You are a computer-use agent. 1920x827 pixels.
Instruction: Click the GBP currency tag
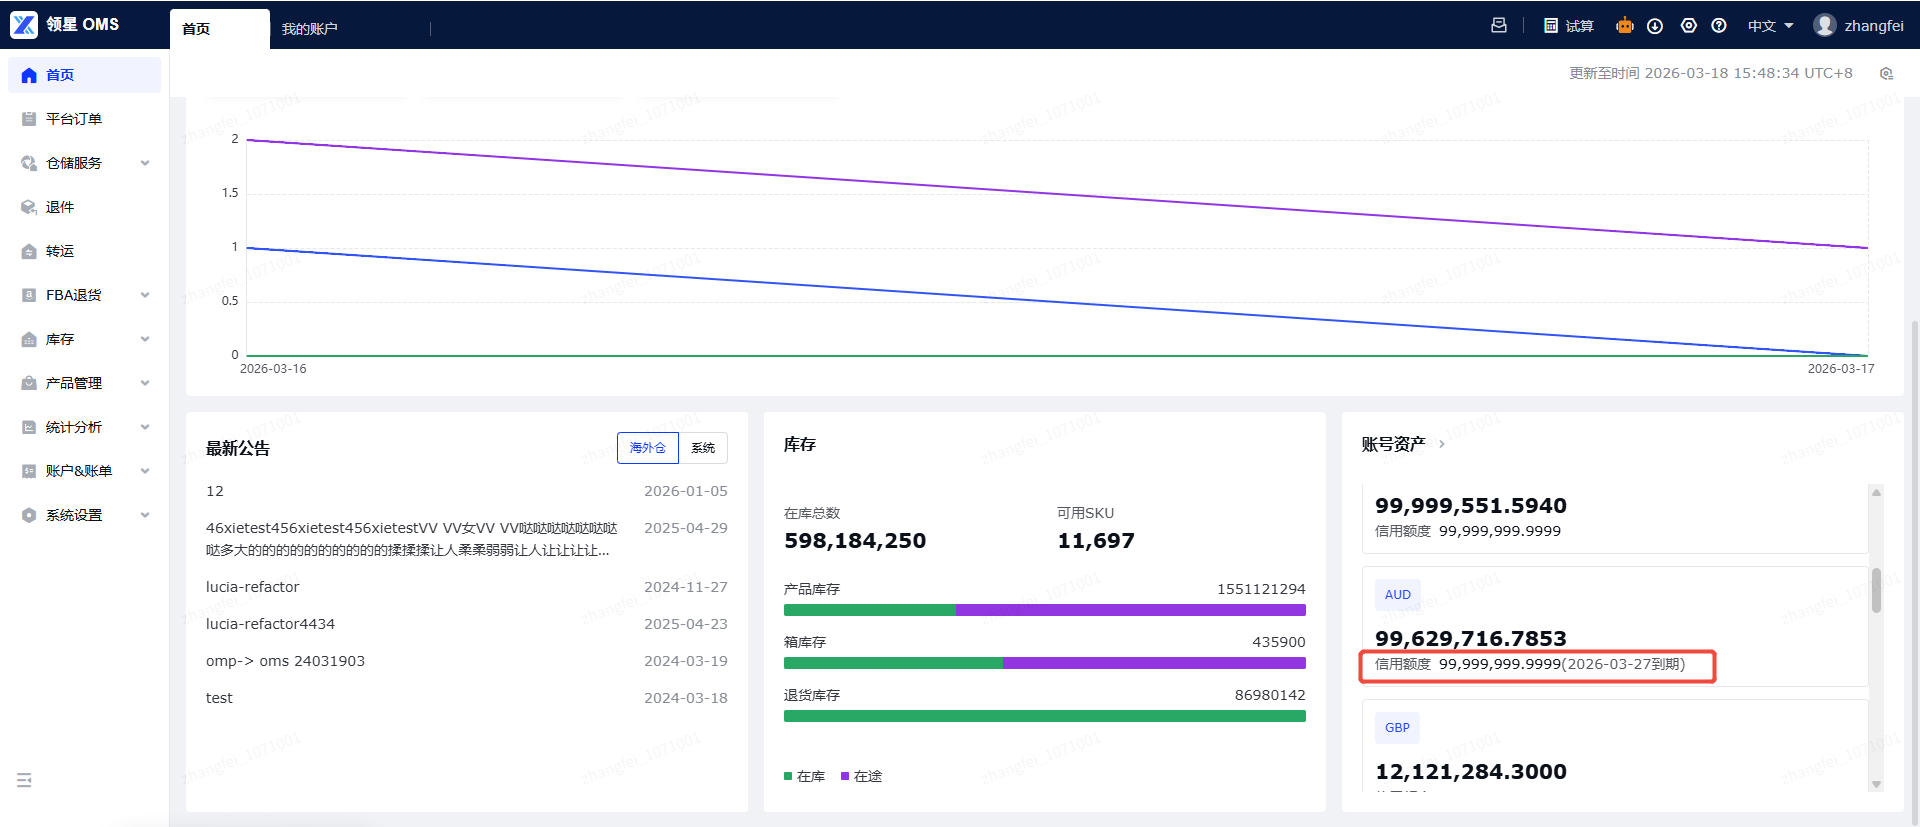coord(1398,728)
